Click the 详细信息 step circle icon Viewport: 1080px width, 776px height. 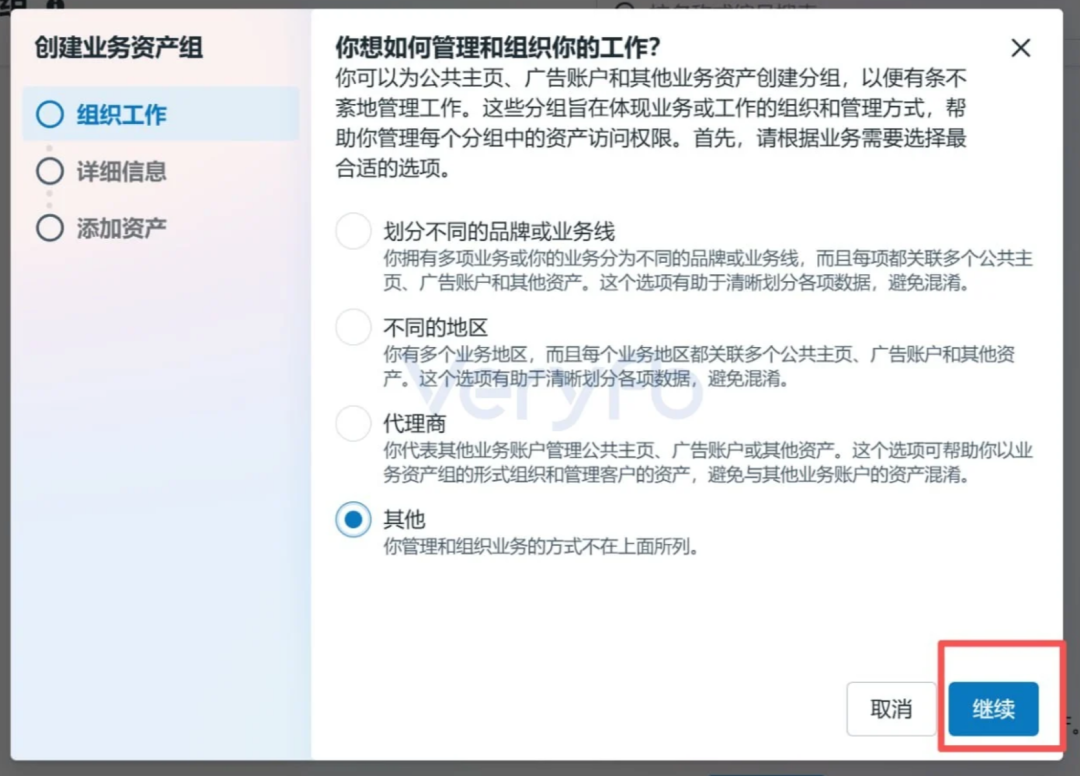[x=50, y=171]
